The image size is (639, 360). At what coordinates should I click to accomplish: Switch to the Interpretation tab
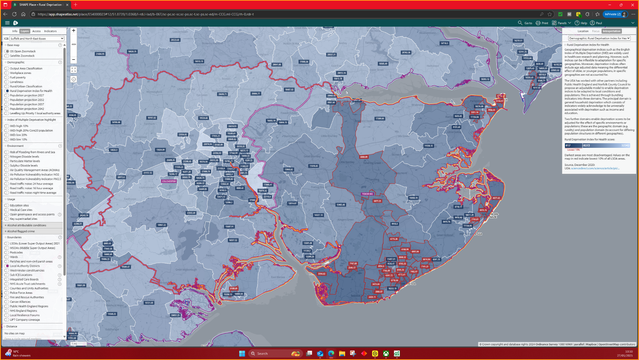click(612, 31)
